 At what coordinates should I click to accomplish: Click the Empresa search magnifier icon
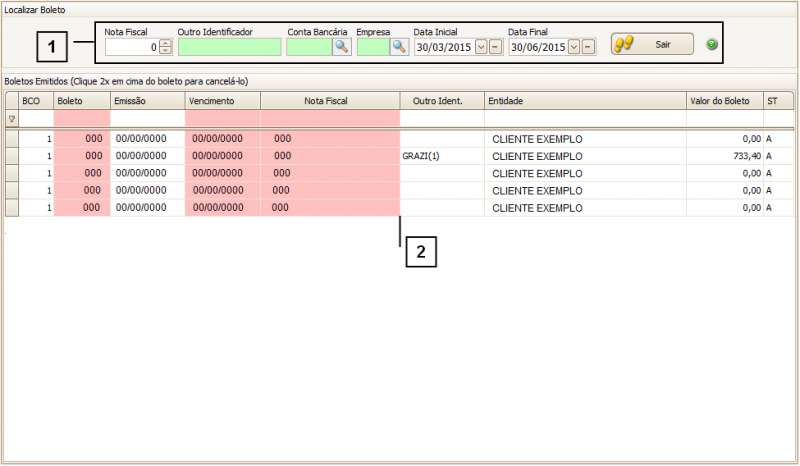coord(398,47)
